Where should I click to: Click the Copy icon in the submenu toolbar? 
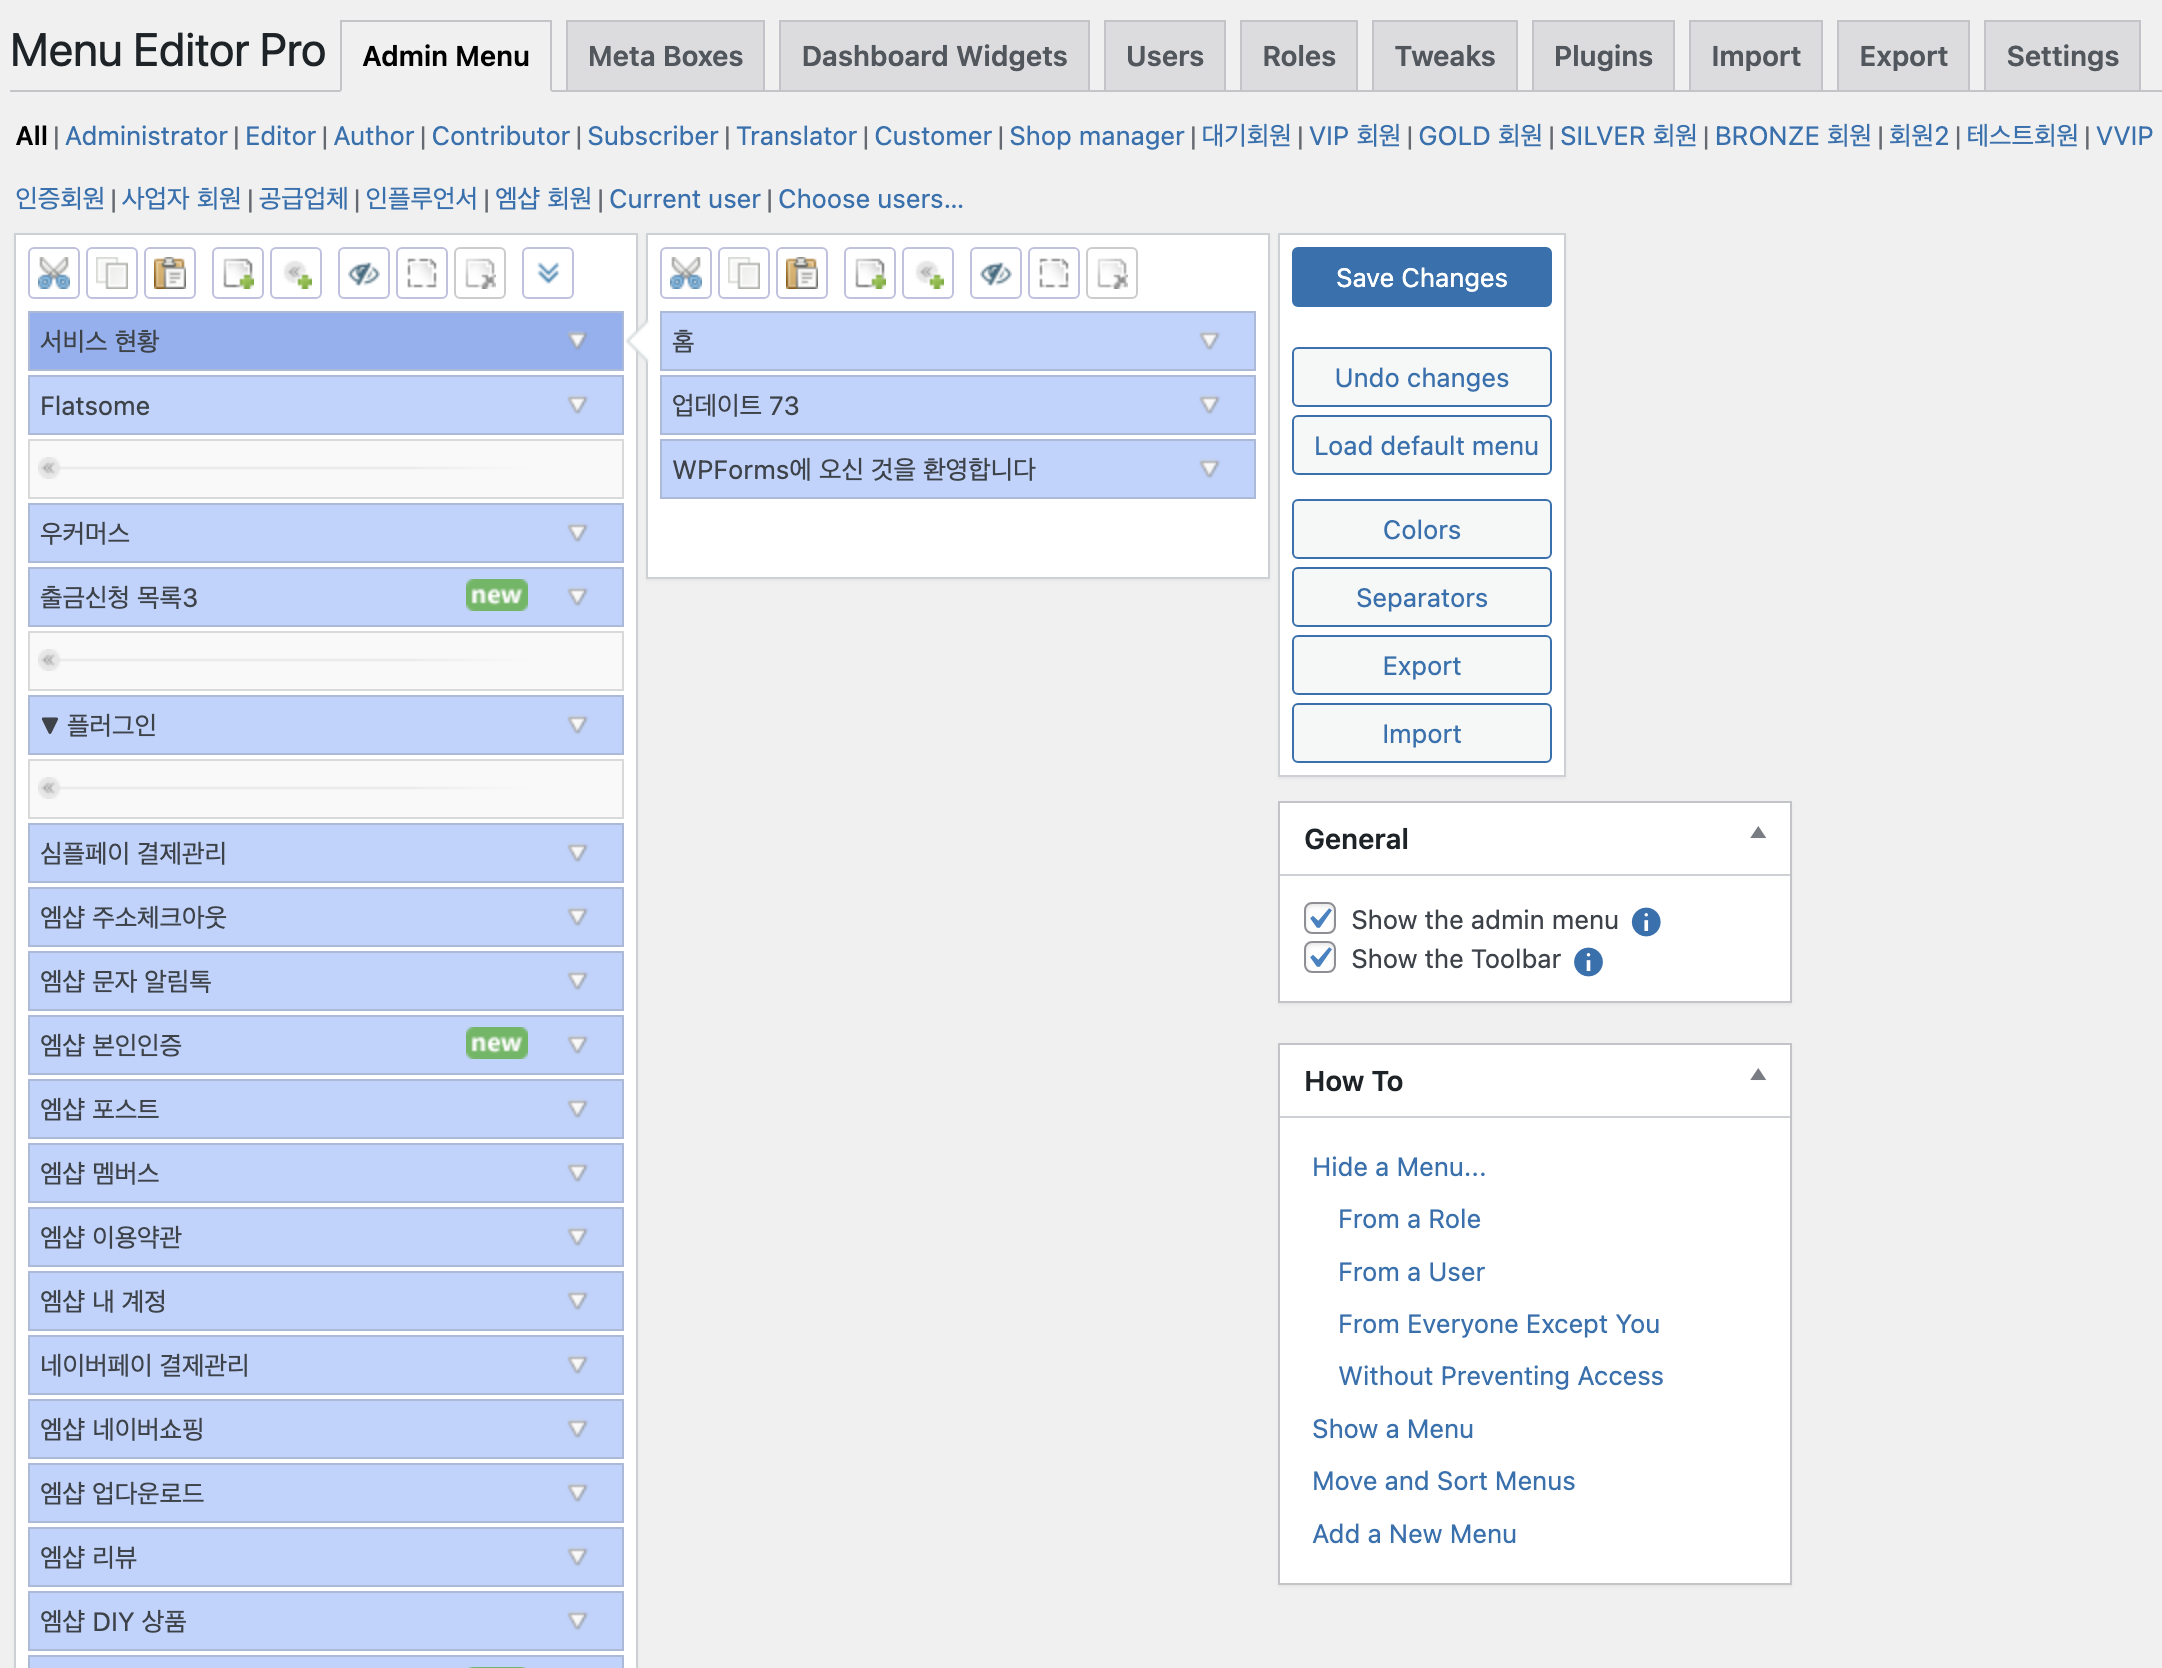744,273
